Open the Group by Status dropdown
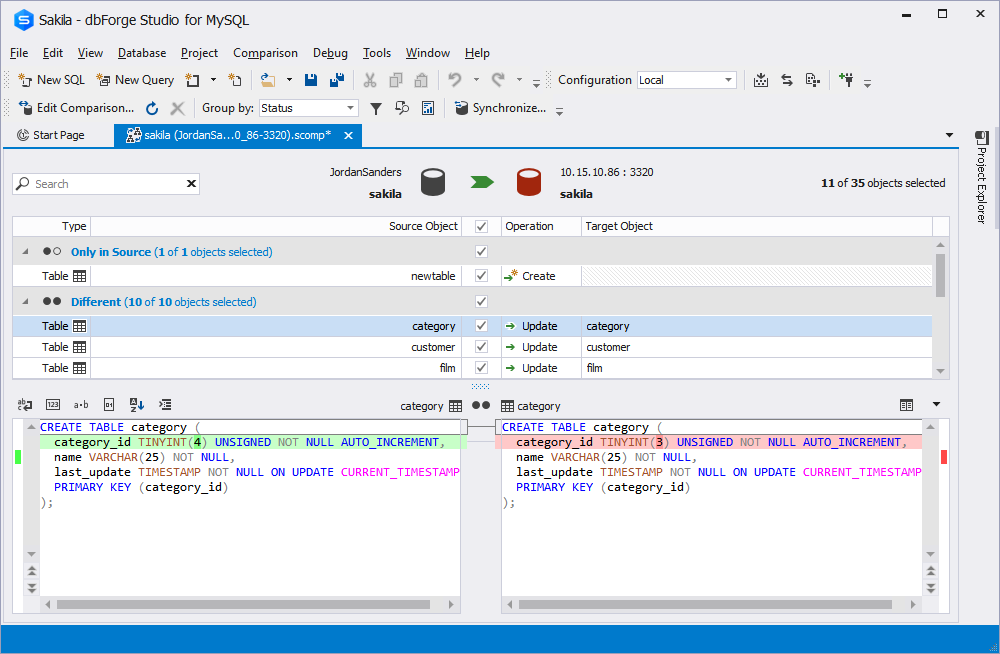 (309, 108)
